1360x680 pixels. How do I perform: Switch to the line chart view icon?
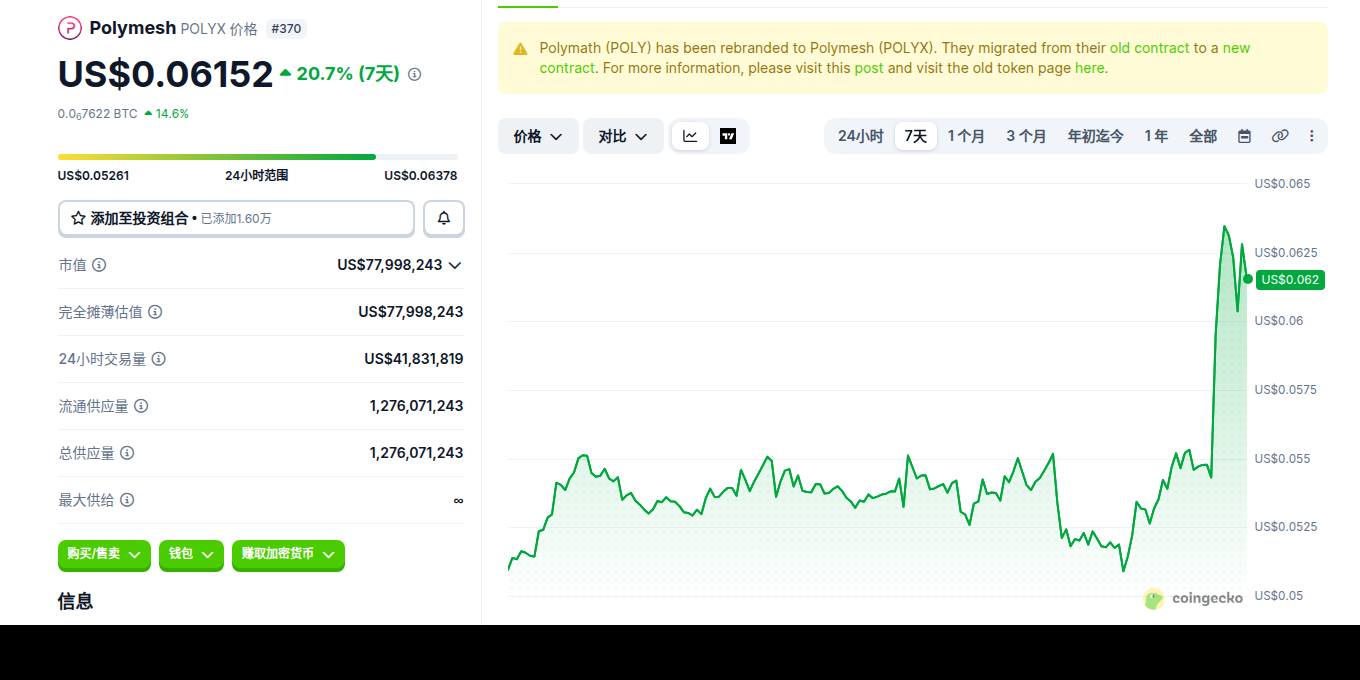click(x=690, y=136)
